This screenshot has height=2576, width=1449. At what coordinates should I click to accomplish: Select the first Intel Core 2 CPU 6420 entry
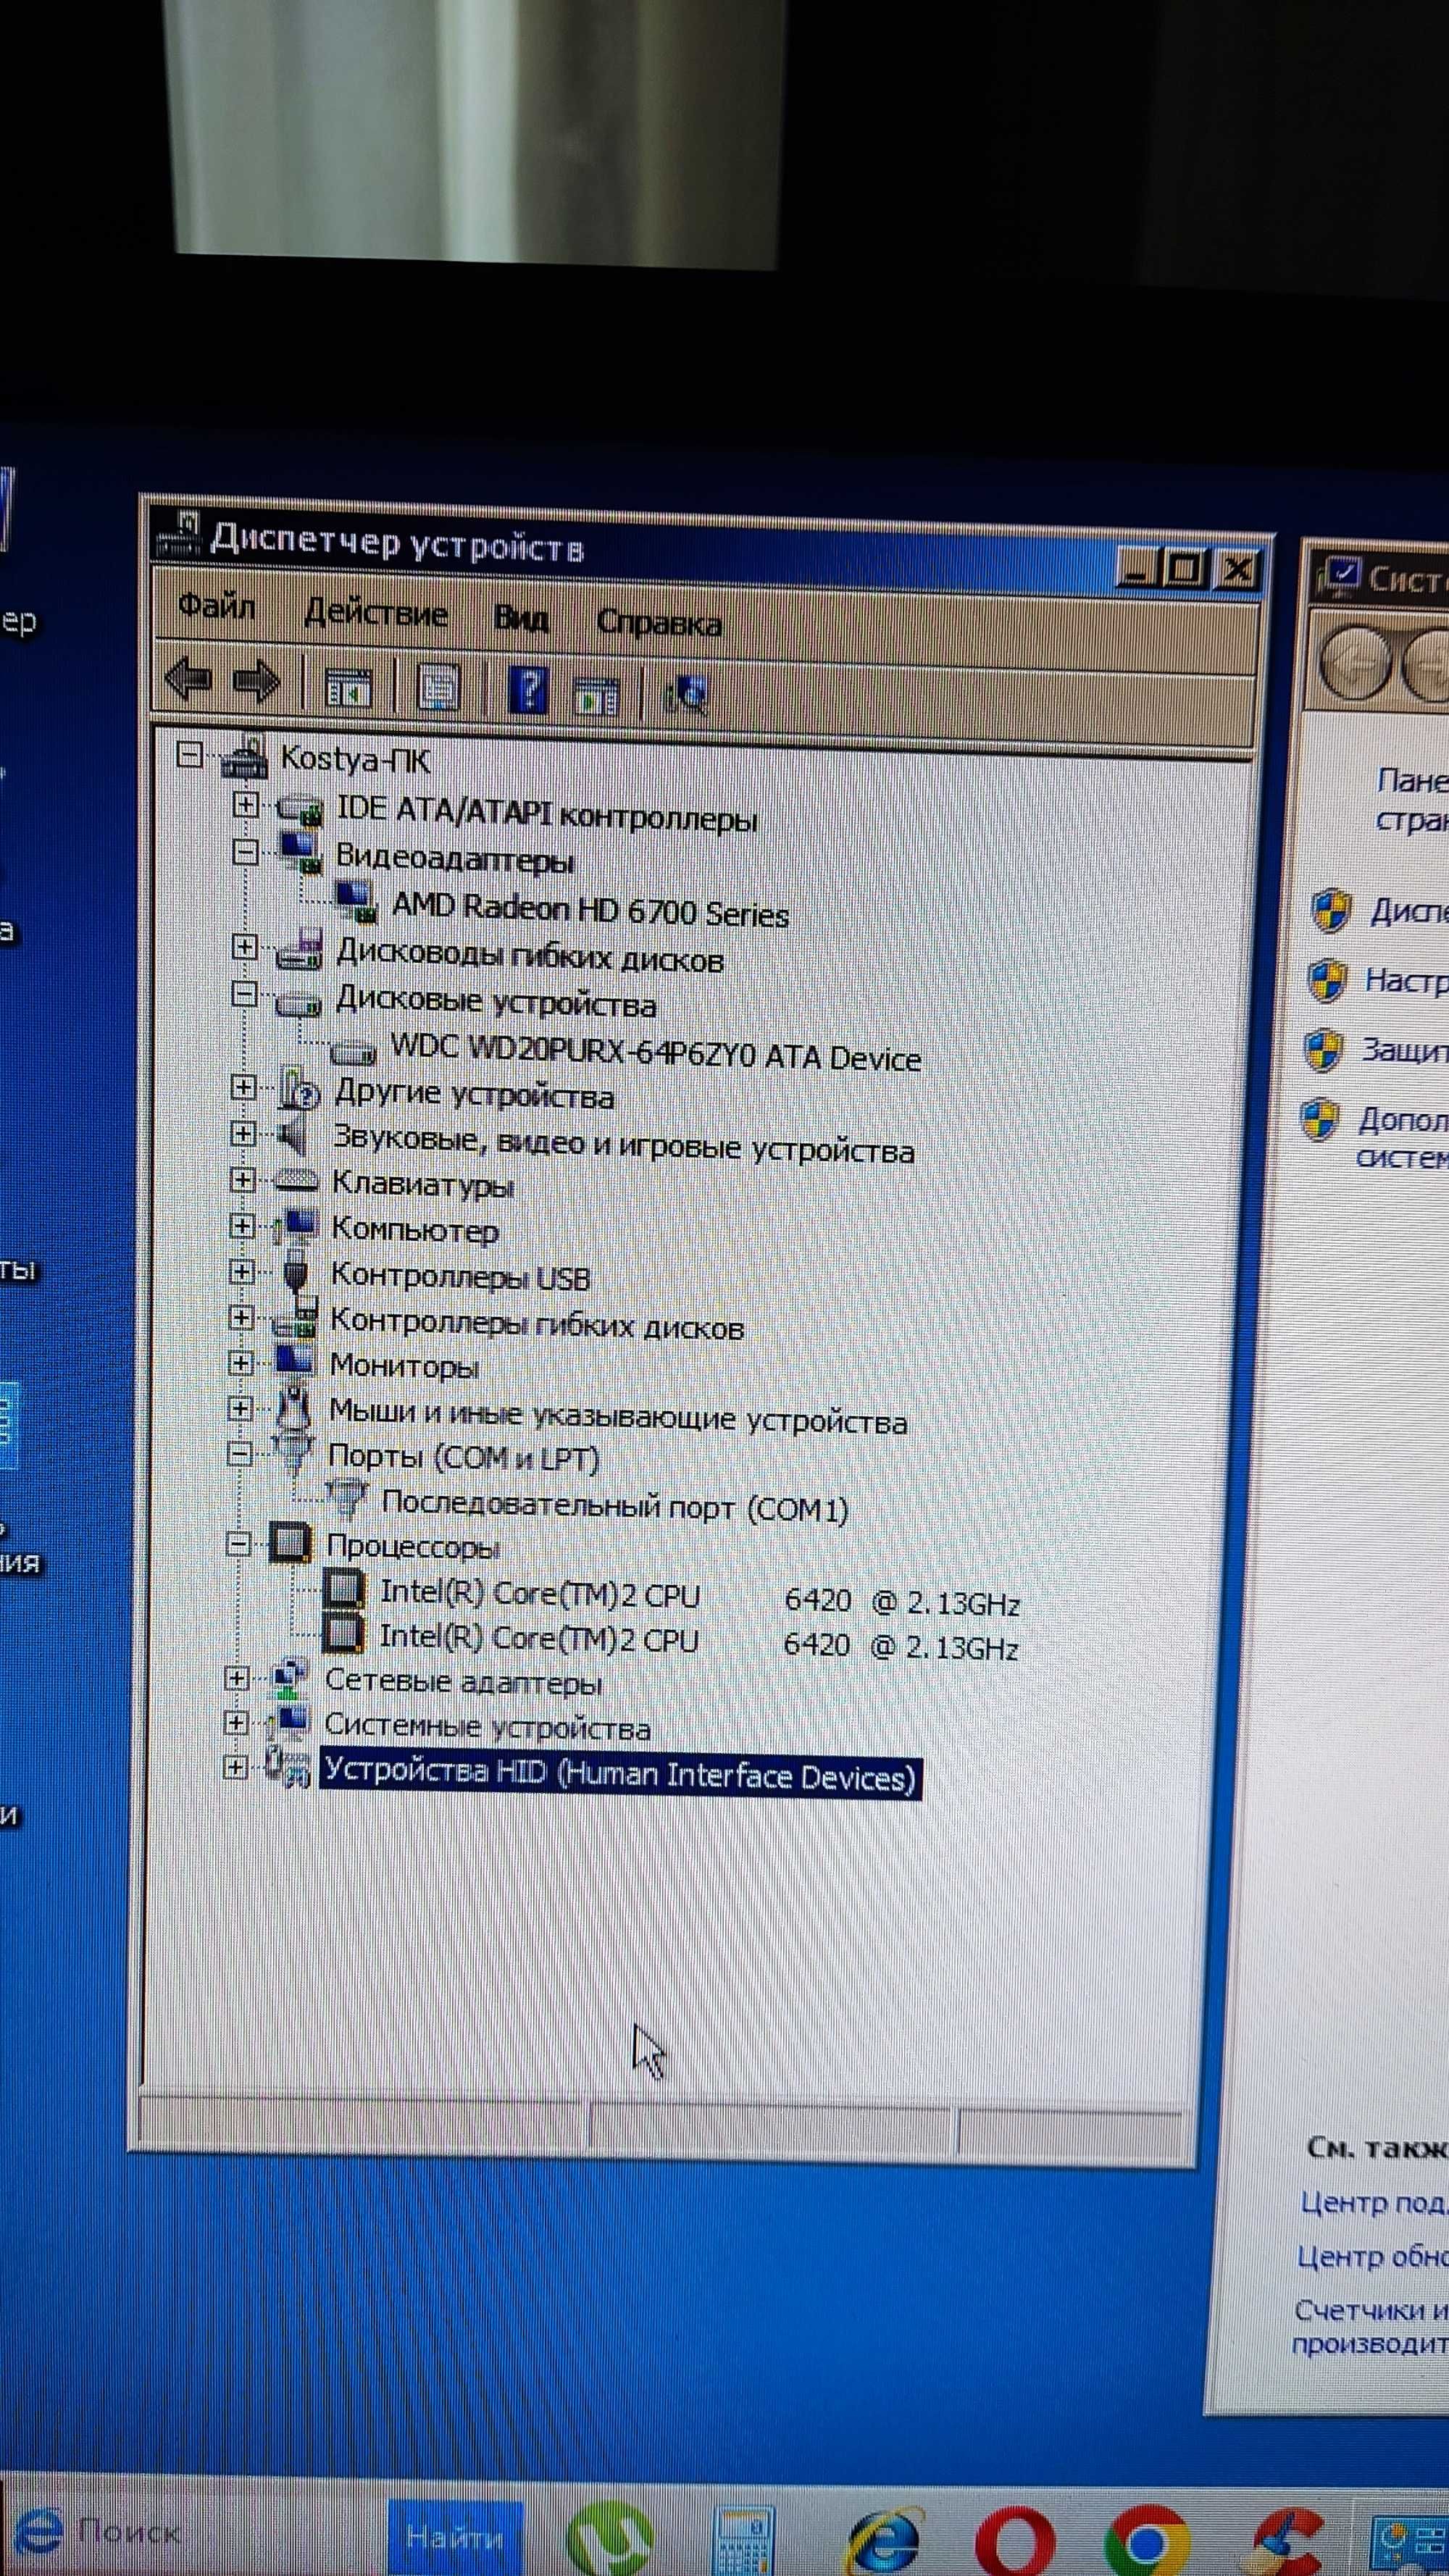tap(699, 1598)
